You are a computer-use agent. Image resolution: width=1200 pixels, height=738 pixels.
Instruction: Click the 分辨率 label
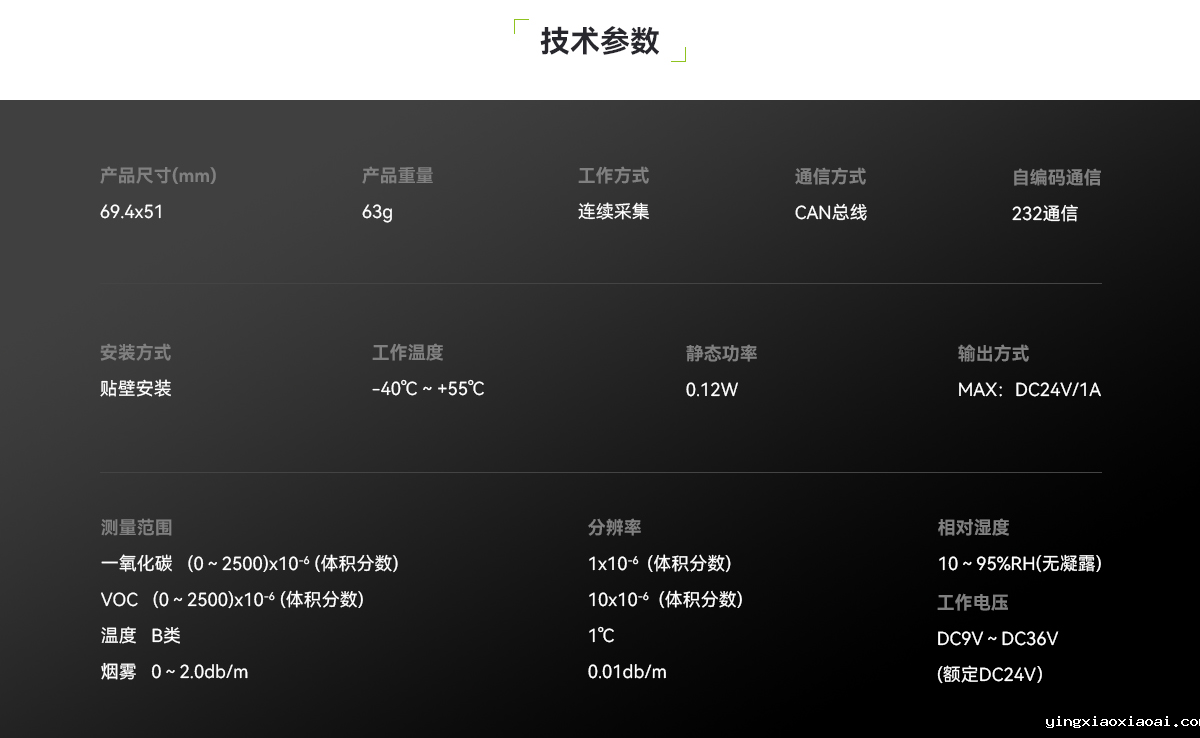614,527
